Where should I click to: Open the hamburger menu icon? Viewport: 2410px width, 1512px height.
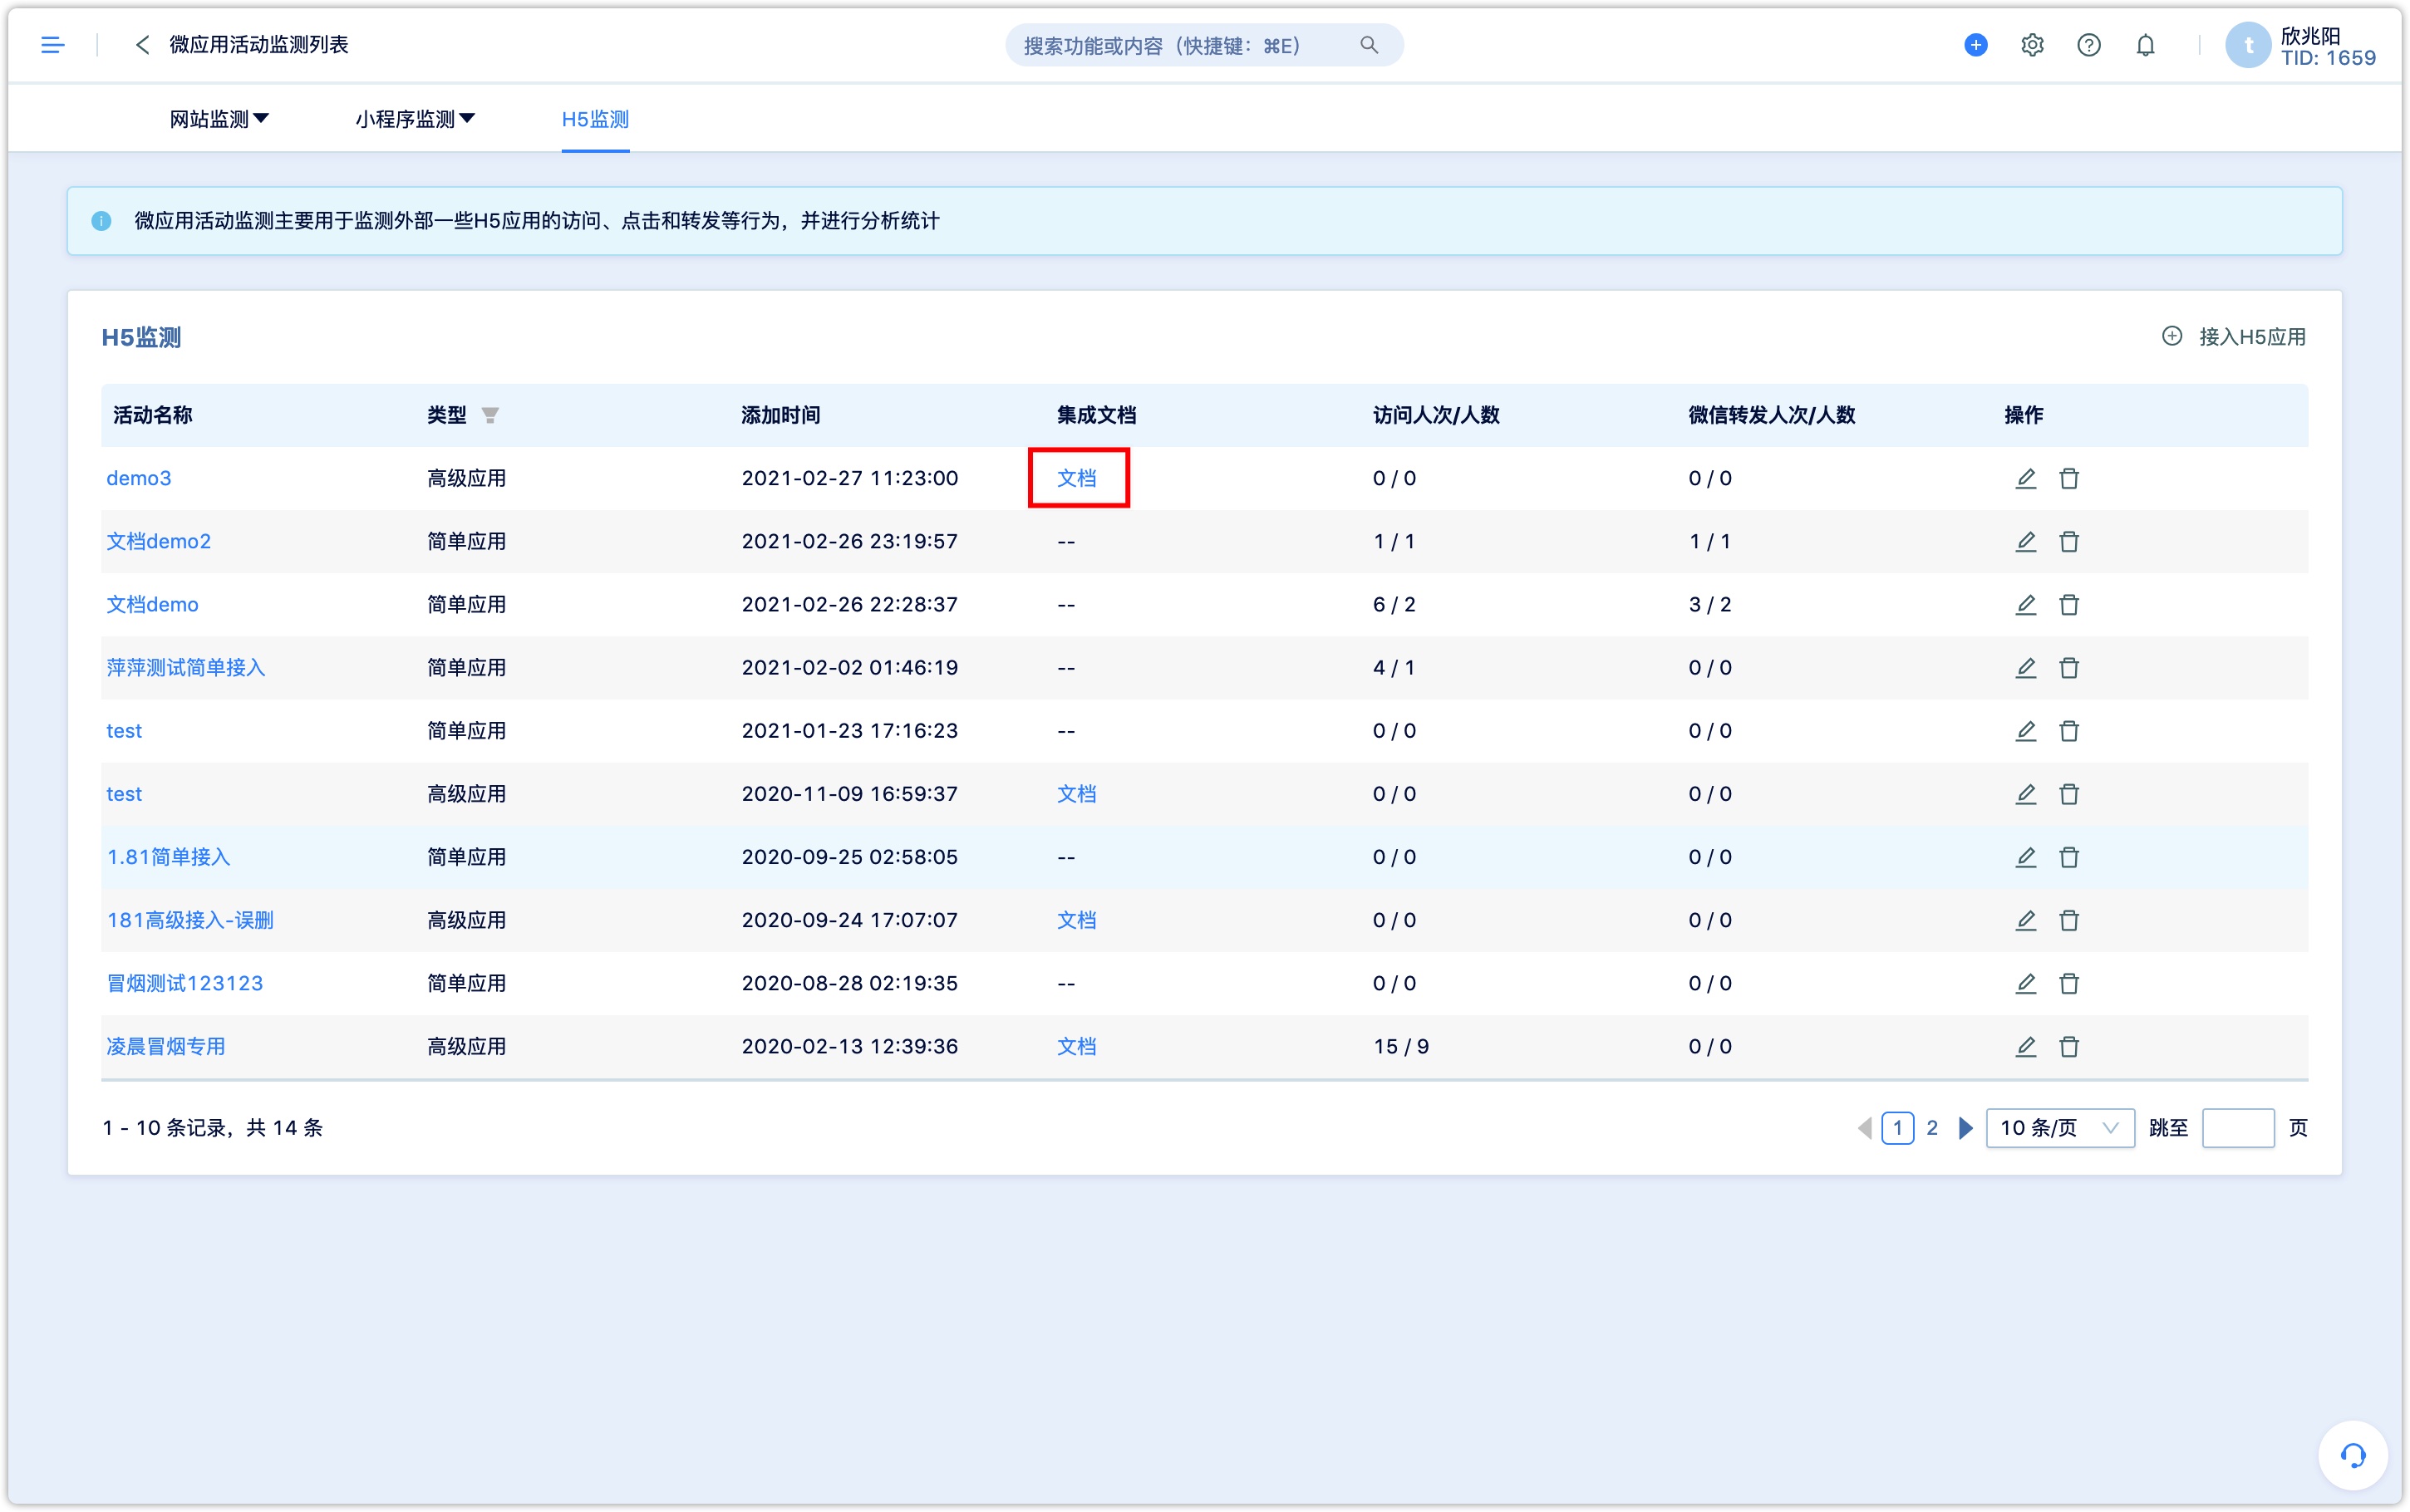(53, 45)
